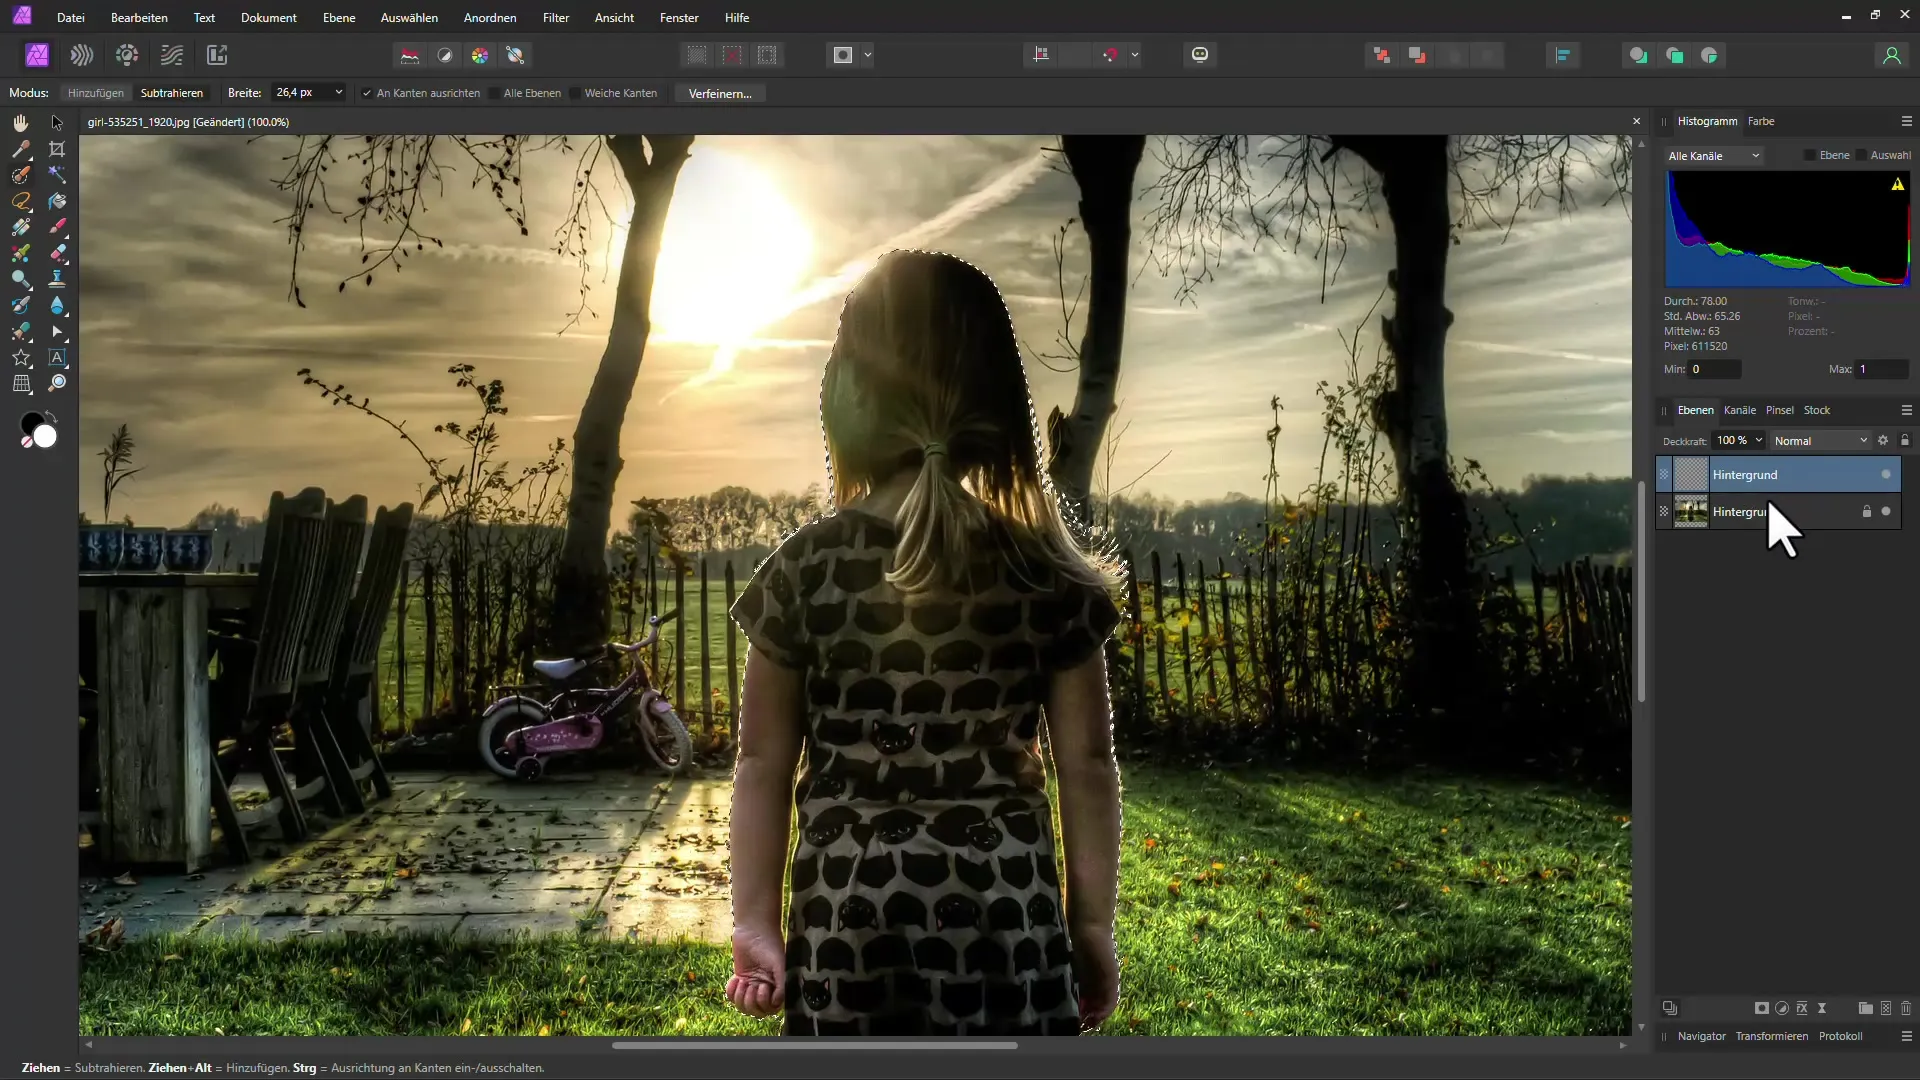Open the Tone Mapping persona

pos(172,55)
